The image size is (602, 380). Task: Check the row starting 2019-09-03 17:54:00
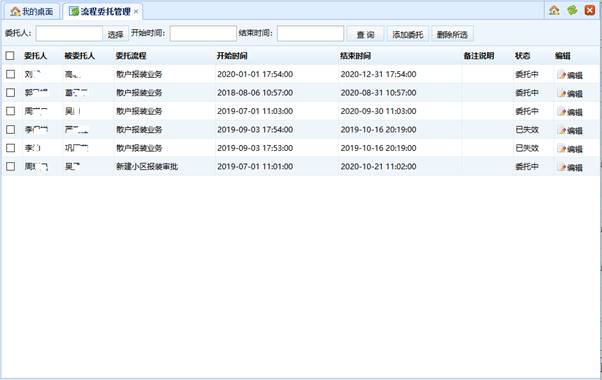tap(10, 129)
